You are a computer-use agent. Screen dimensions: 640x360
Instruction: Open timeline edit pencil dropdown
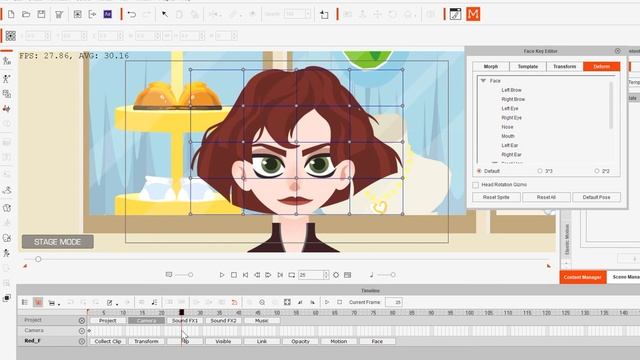point(117,304)
